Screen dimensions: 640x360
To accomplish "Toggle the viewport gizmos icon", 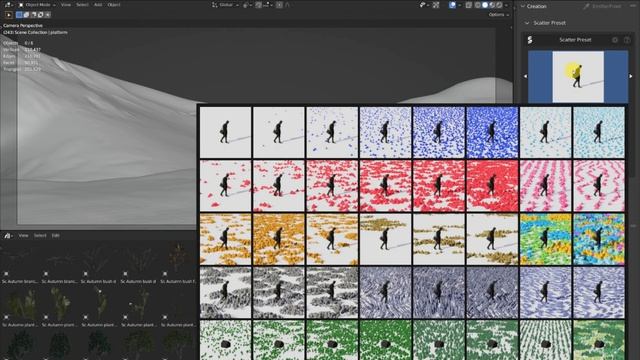I will pos(436,5).
